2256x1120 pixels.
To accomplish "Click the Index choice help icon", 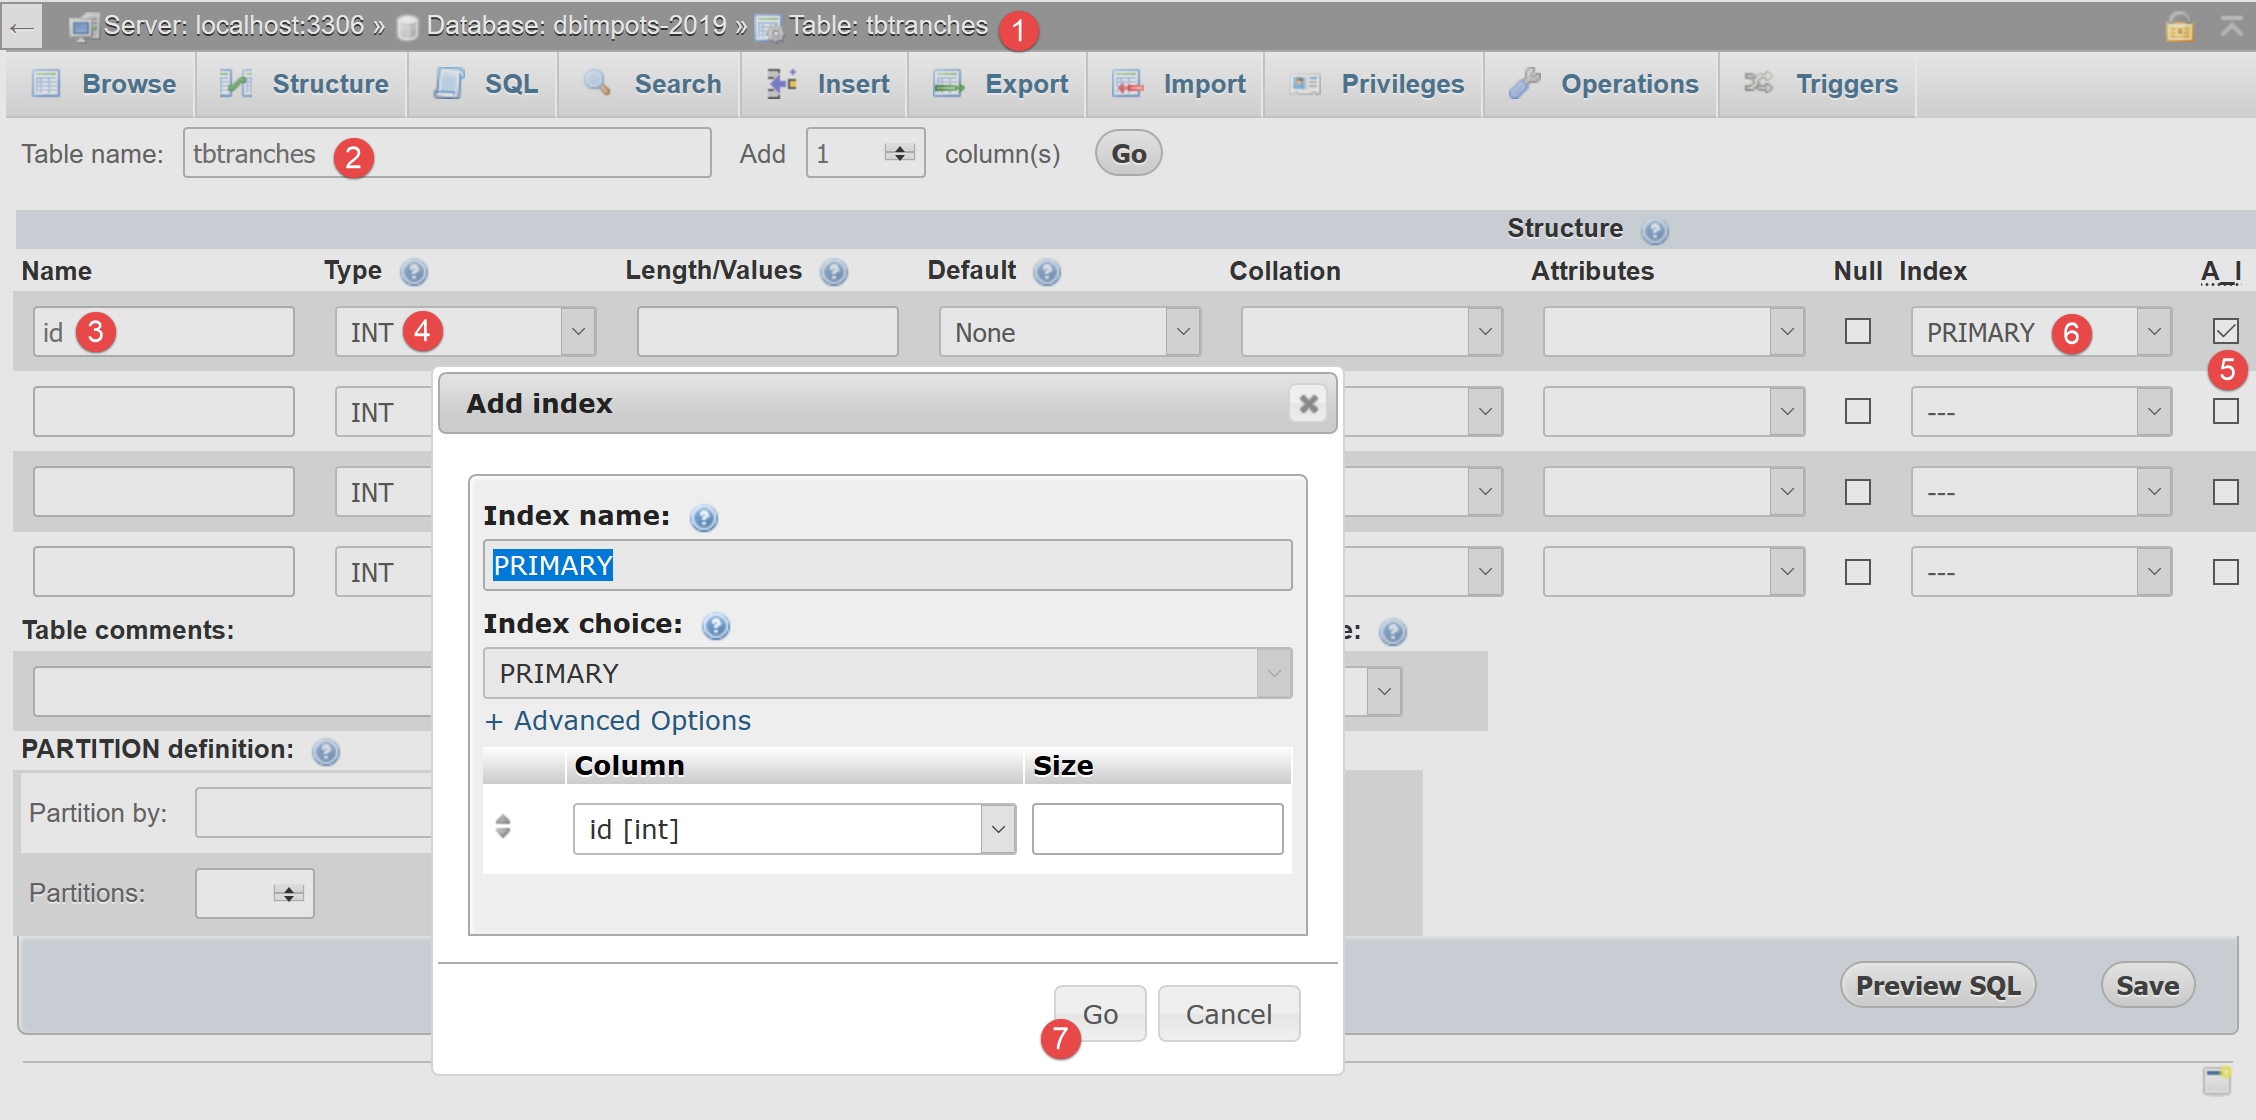I will [716, 626].
